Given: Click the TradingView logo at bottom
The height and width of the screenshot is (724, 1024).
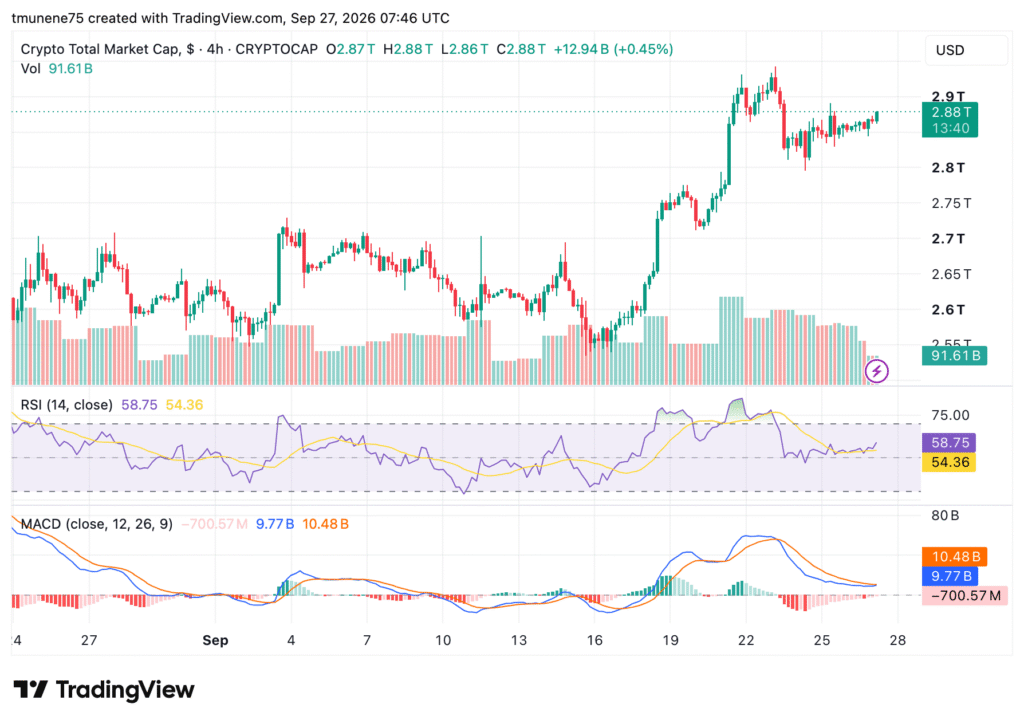Looking at the screenshot, I should (x=104, y=689).
